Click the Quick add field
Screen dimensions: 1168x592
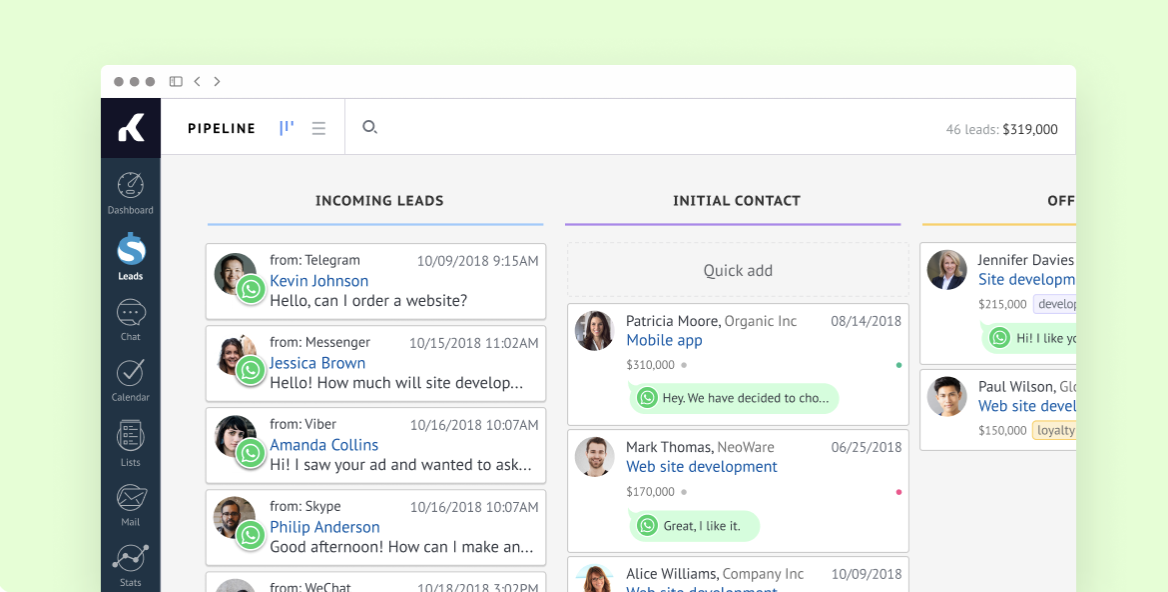click(738, 270)
